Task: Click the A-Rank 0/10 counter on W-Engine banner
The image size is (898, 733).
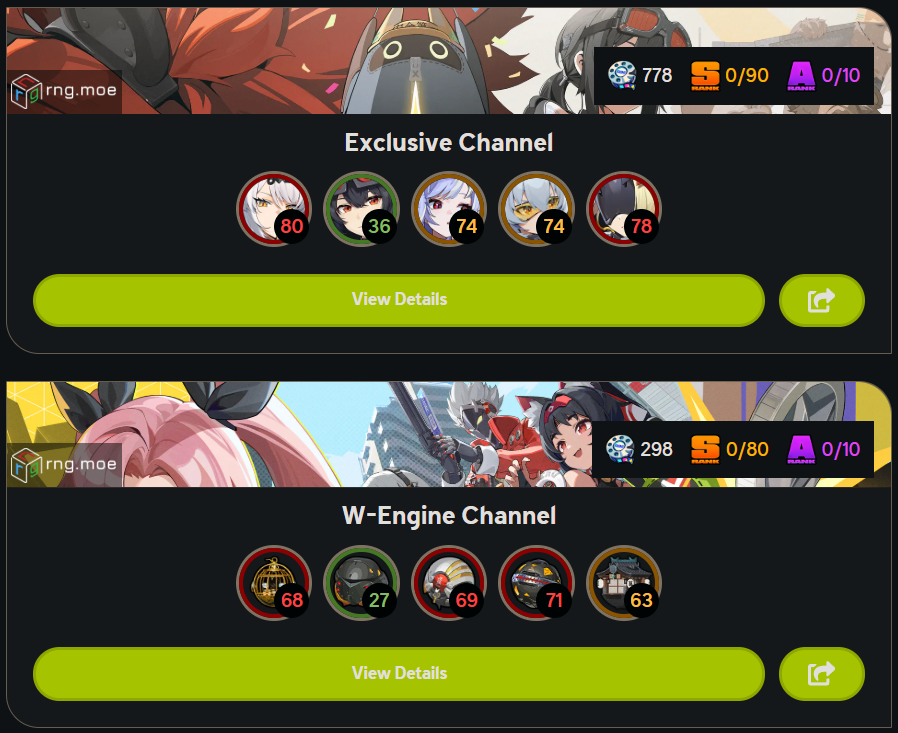Action: pyautogui.click(x=824, y=449)
